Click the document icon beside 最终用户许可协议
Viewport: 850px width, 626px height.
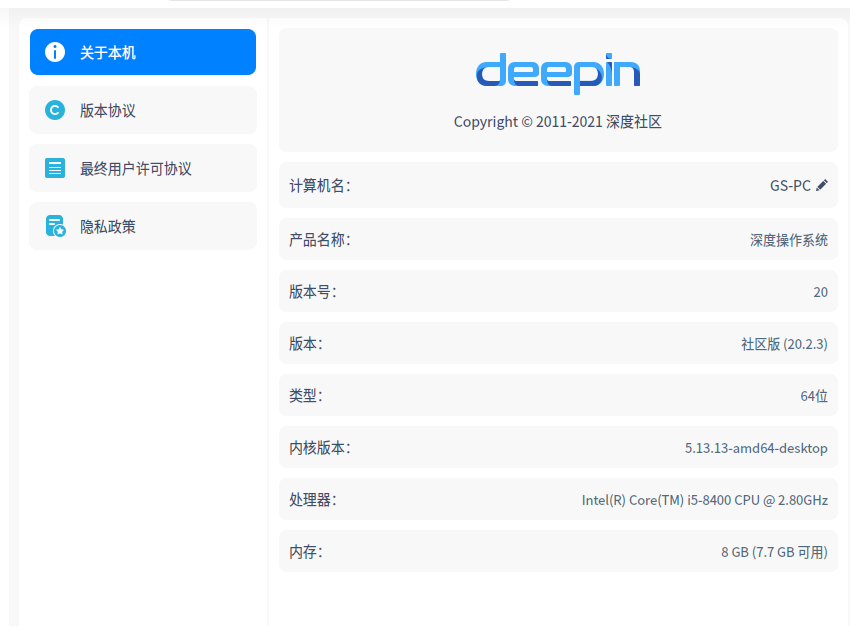pos(55,168)
